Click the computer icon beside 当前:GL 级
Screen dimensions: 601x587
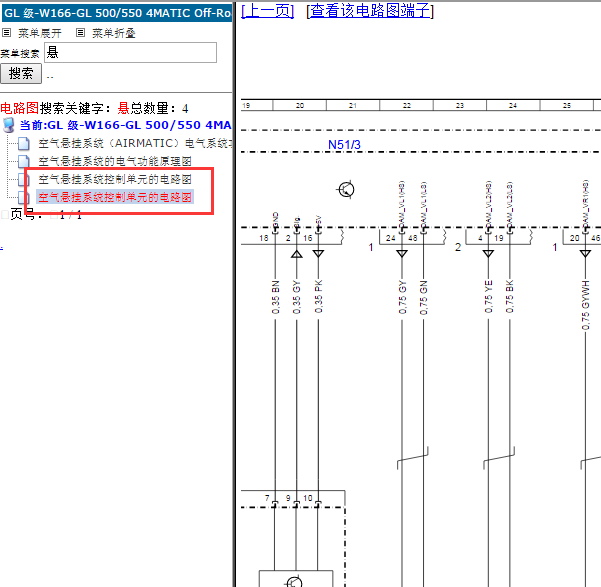[8, 125]
